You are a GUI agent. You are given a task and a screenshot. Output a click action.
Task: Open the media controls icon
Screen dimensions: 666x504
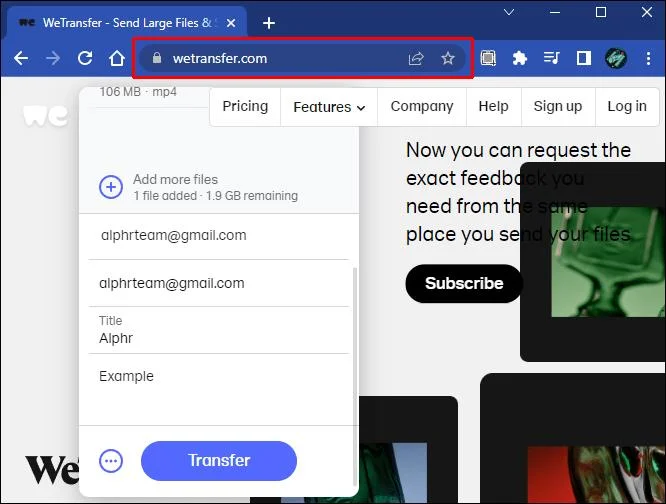point(551,58)
